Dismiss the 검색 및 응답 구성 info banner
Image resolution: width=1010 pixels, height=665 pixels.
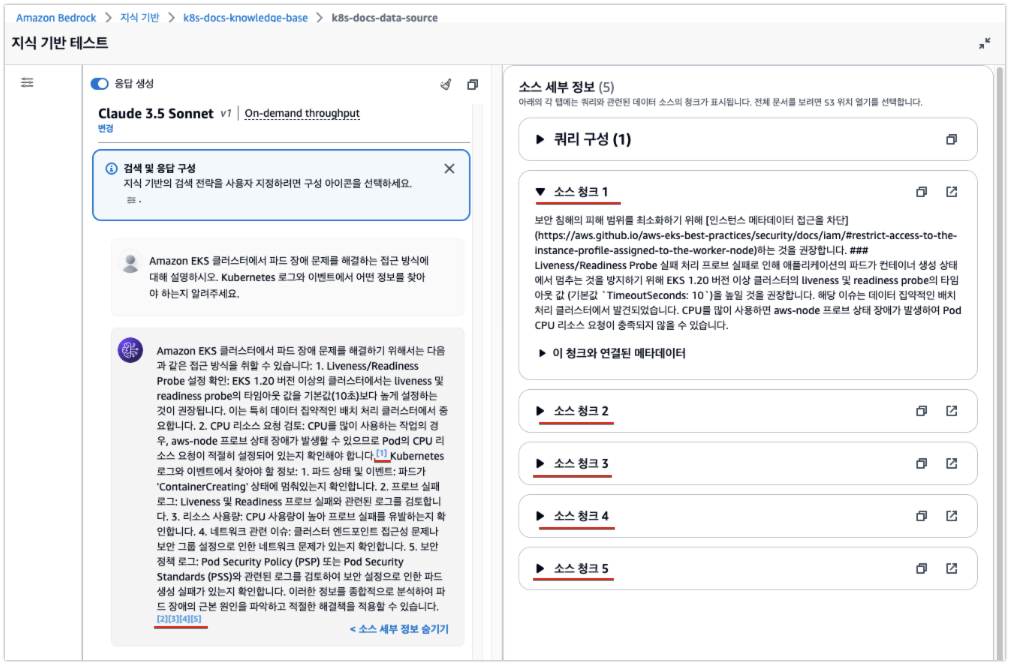(x=450, y=169)
